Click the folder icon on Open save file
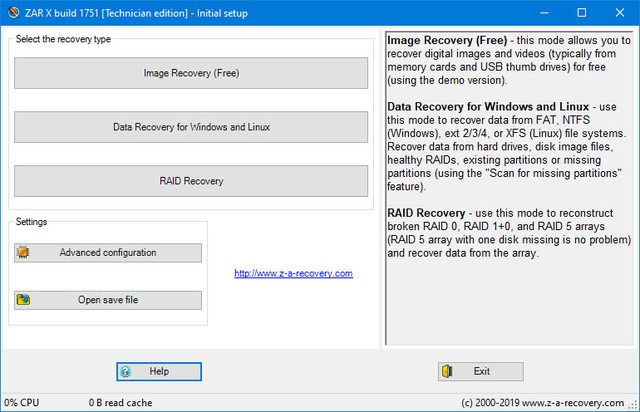The height and width of the screenshot is (412, 640). (24, 300)
